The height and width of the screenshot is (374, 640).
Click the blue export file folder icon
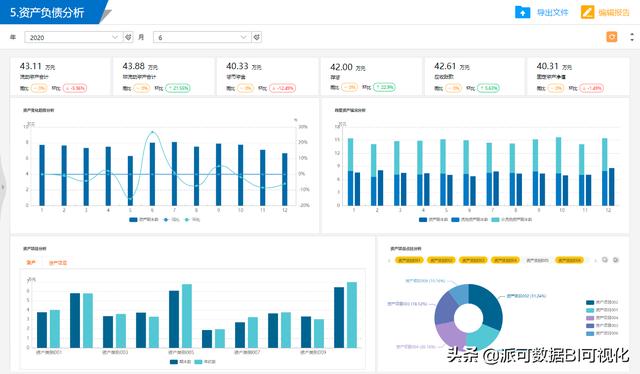(x=522, y=12)
